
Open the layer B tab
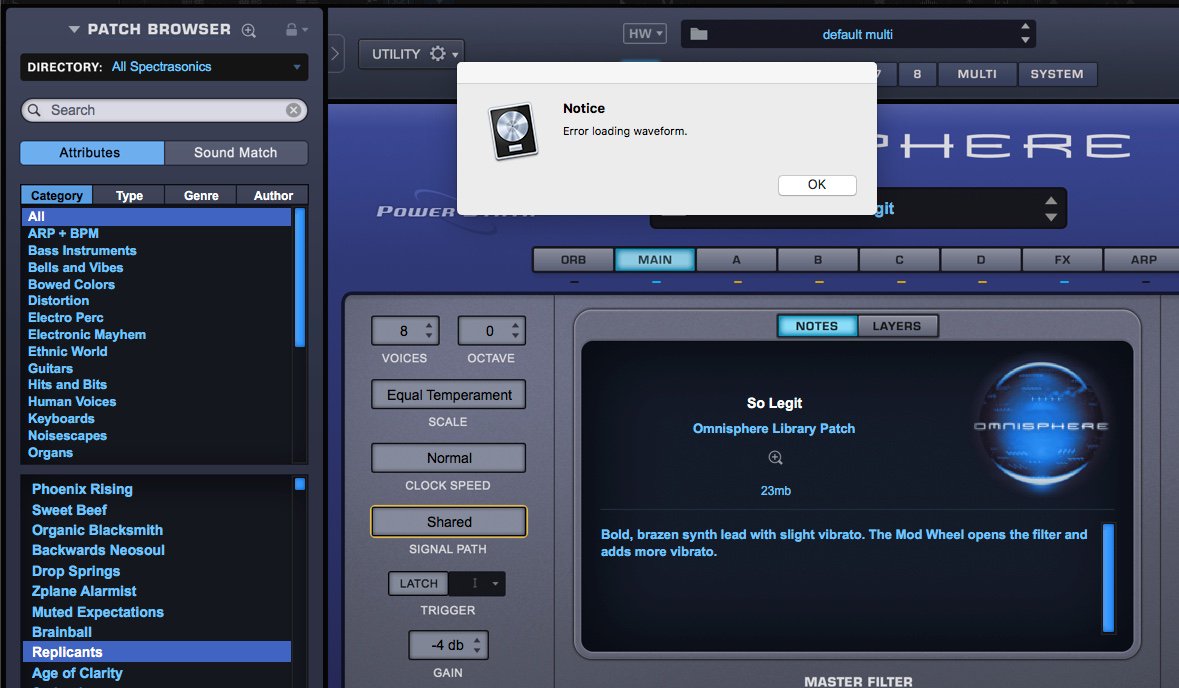[x=817, y=259]
